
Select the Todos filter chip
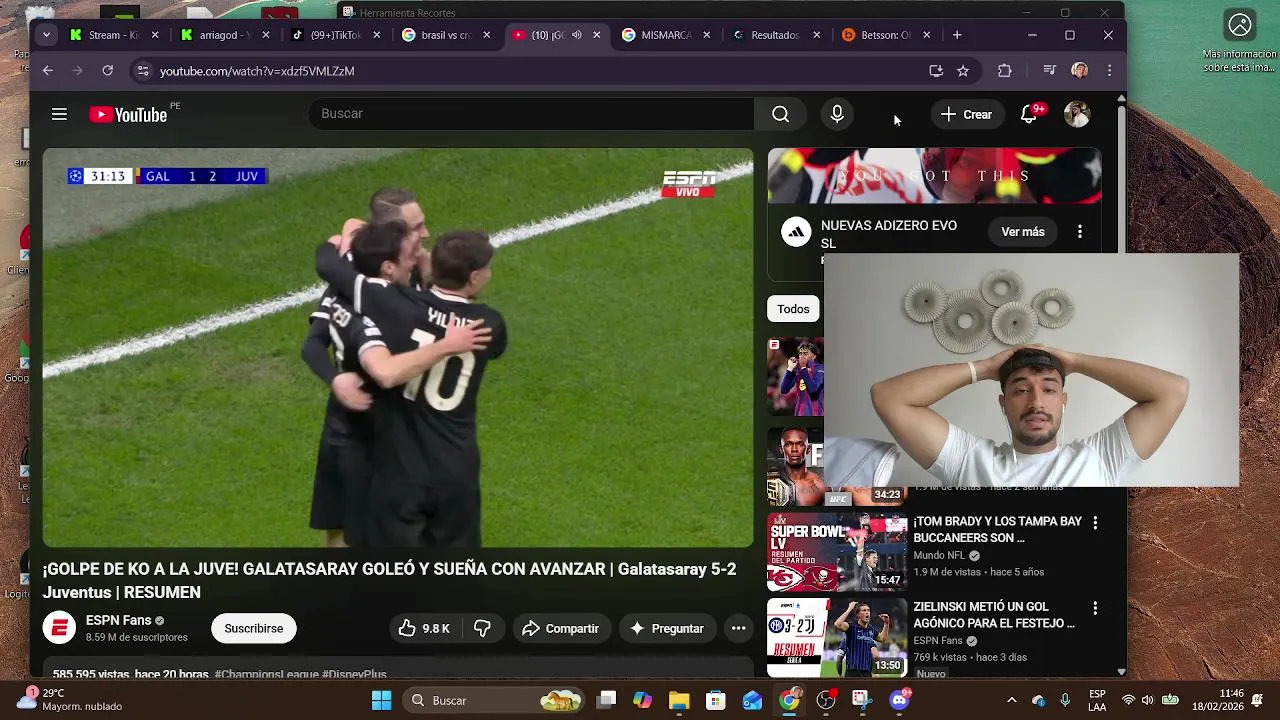coord(793,309)
